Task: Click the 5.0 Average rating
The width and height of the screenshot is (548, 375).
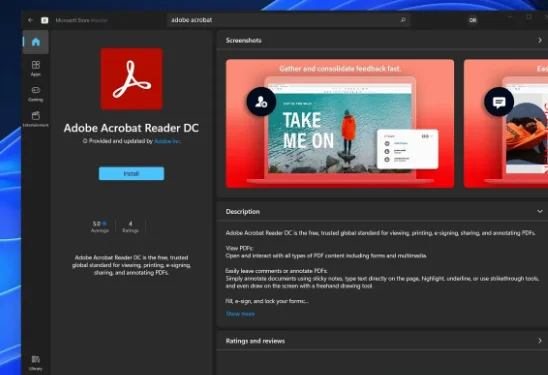Action: 100,226
